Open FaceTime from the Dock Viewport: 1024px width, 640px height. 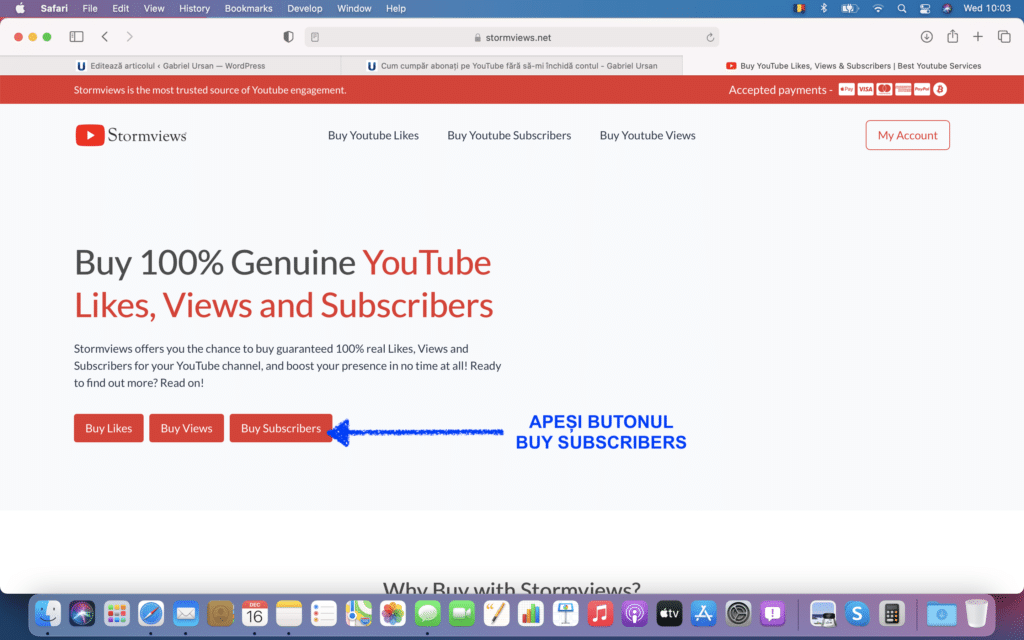(x=462, y=613)
